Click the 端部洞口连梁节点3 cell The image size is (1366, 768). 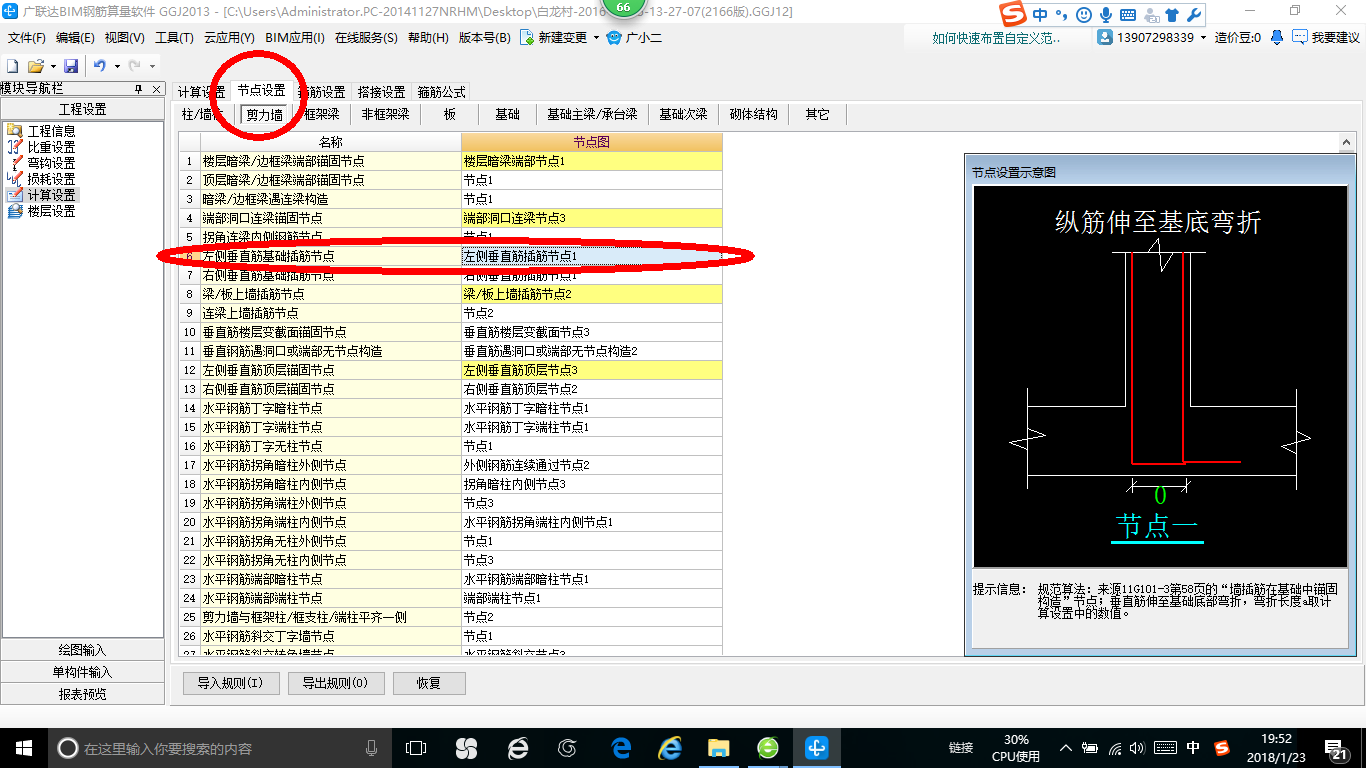click(591, 218)
